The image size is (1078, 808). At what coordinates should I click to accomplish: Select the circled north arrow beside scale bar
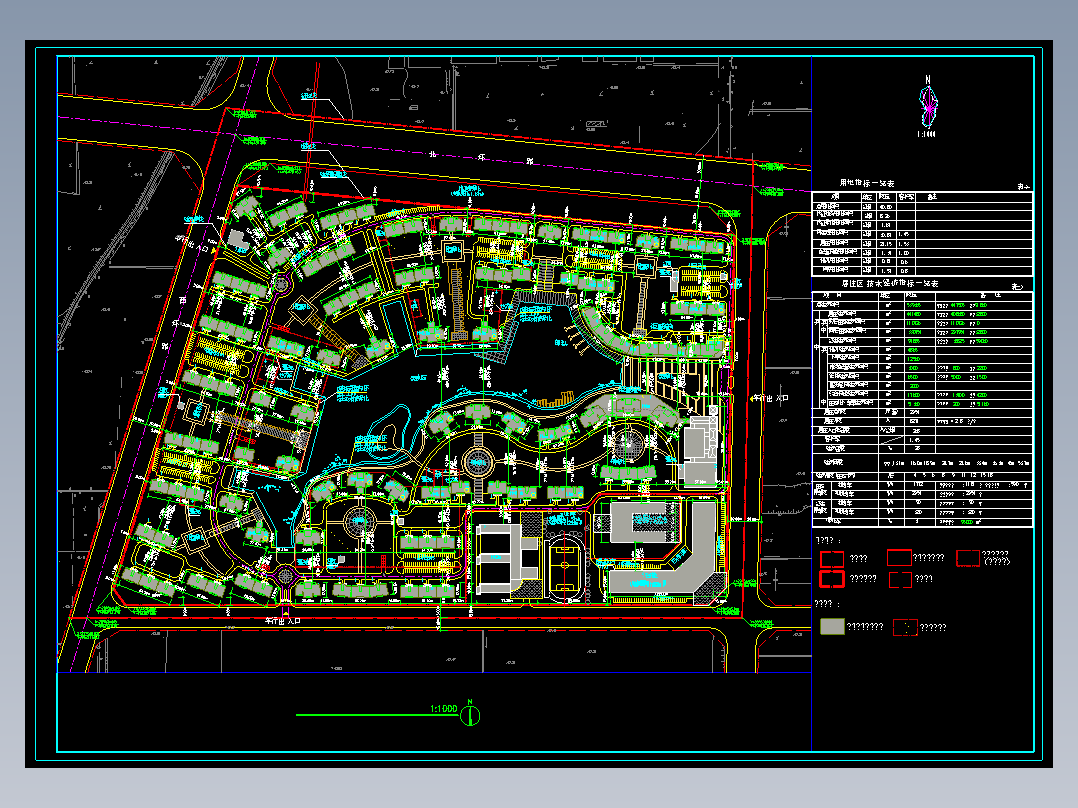470,714
